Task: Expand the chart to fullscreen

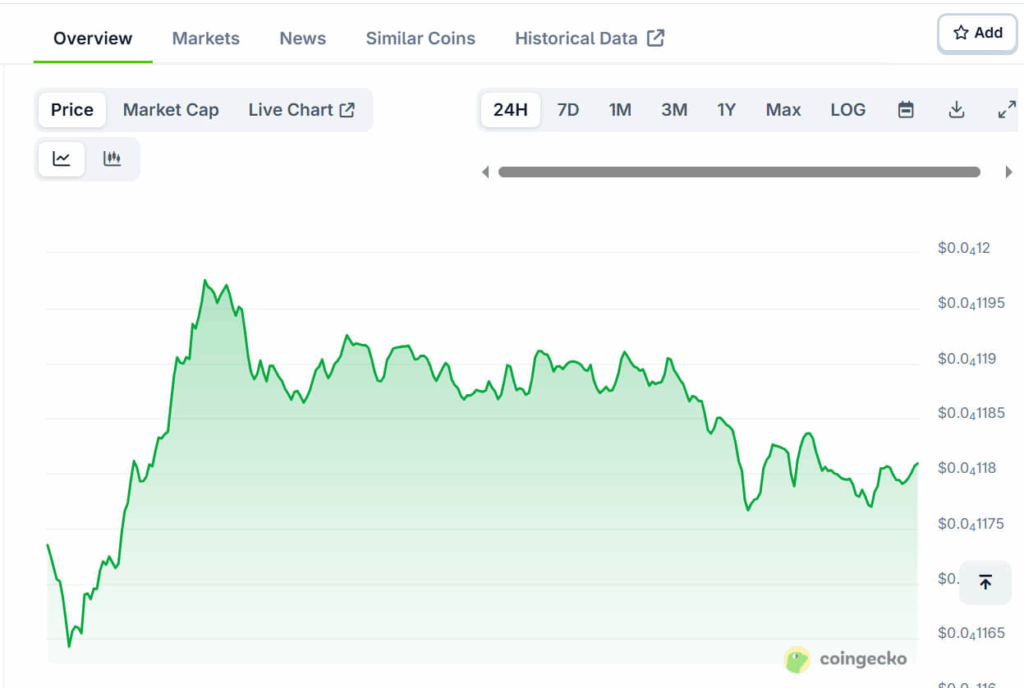Action: pos(1006,110)
